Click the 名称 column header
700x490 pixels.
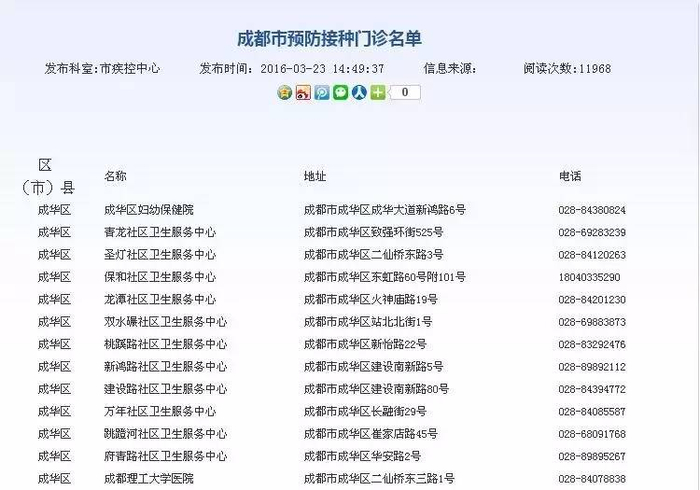[x=115, y=176]
